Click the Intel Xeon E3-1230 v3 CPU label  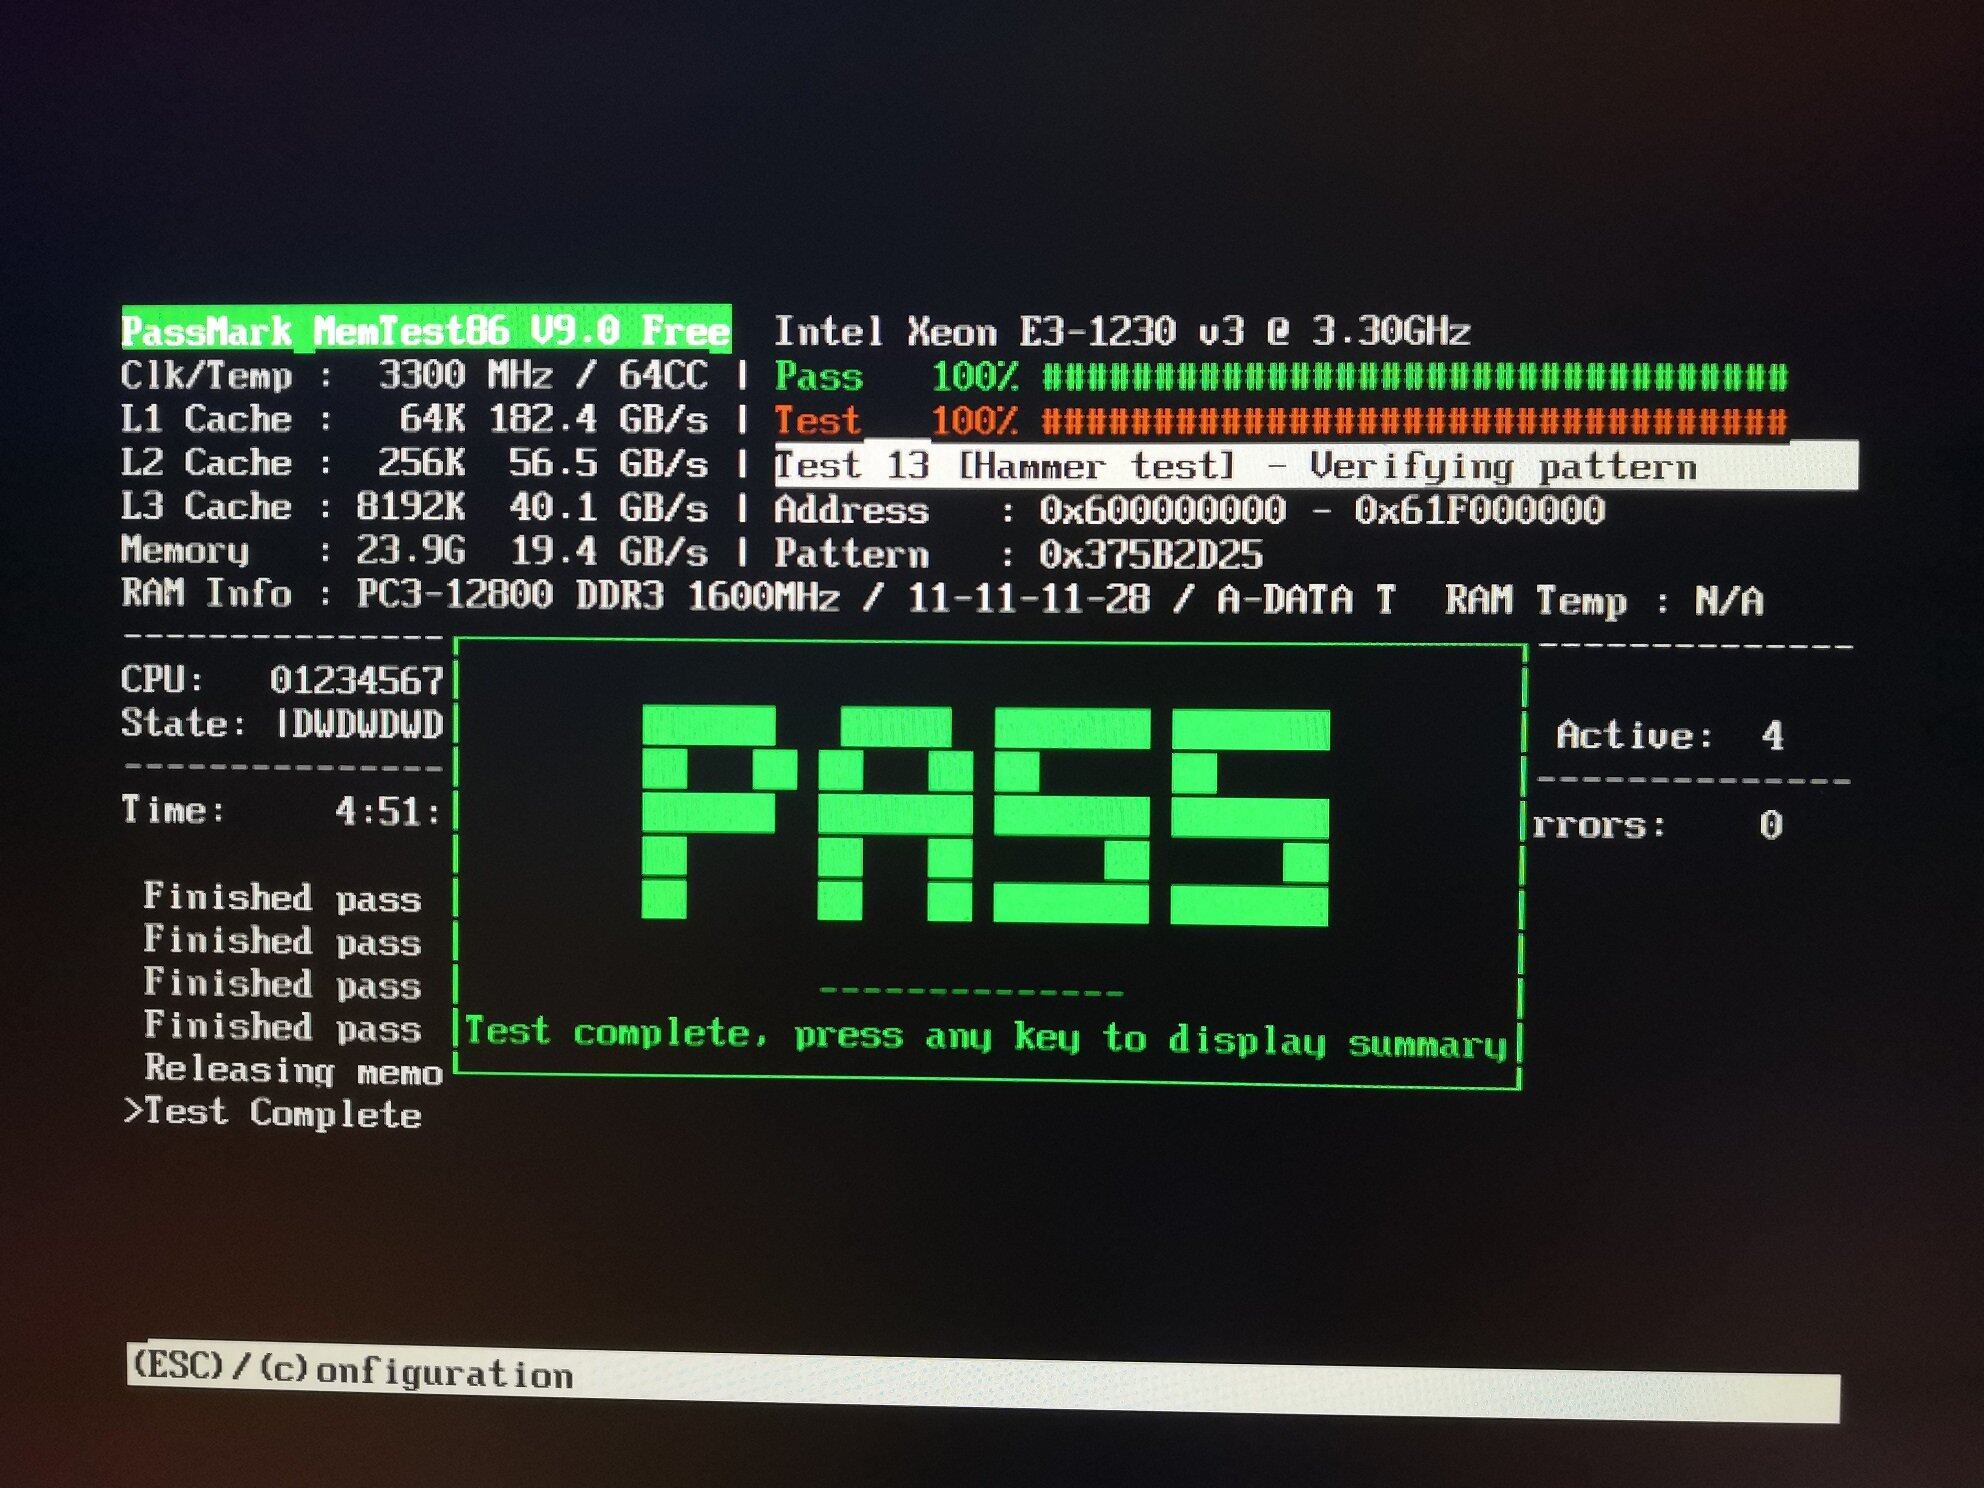point(1122,331)
